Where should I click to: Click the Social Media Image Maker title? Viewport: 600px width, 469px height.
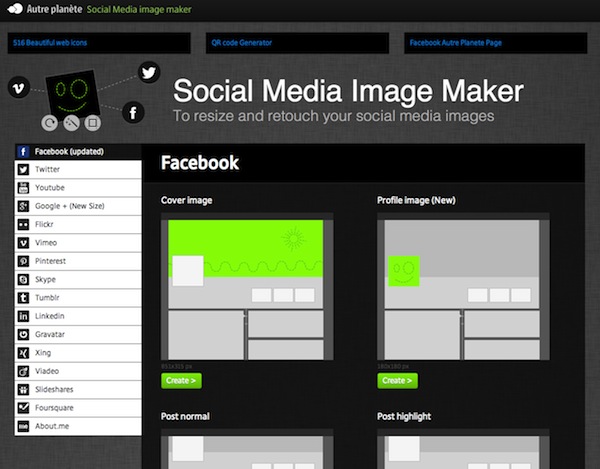(348, 91)
